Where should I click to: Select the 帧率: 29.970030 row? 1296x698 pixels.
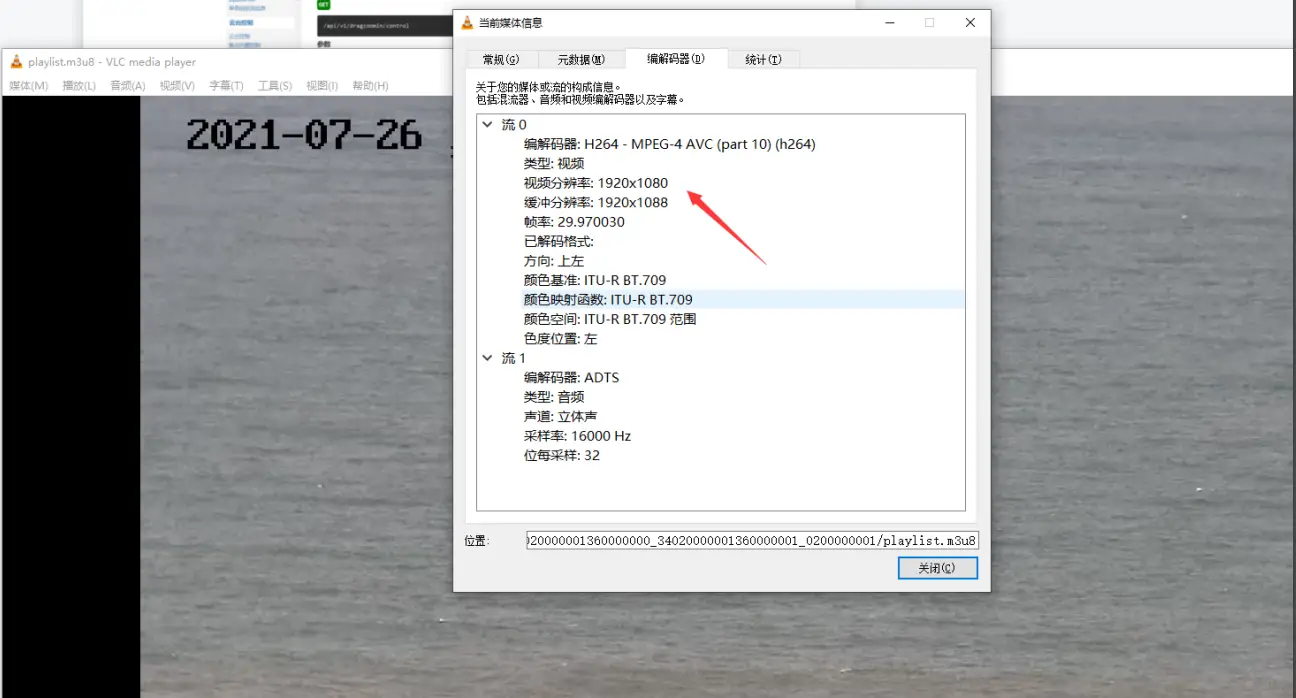[x=574, y=222]
